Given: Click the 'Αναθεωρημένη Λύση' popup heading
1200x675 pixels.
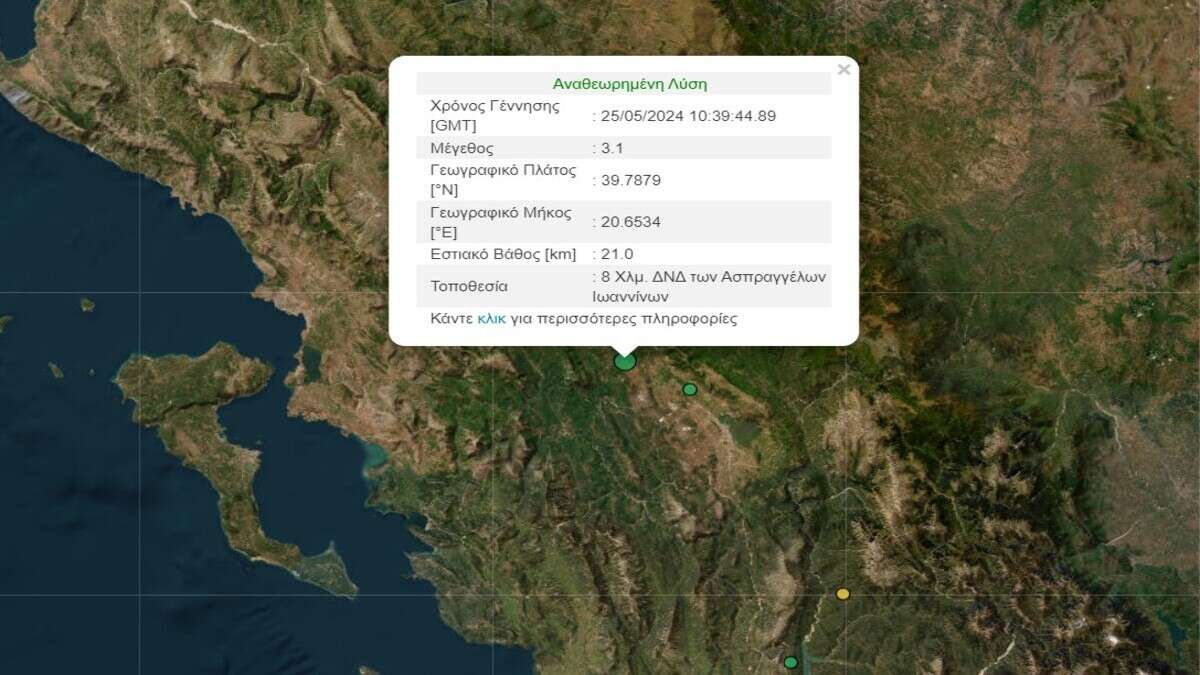Looking at the screenshot, I should pyautogui.click(x=629, y=84).
